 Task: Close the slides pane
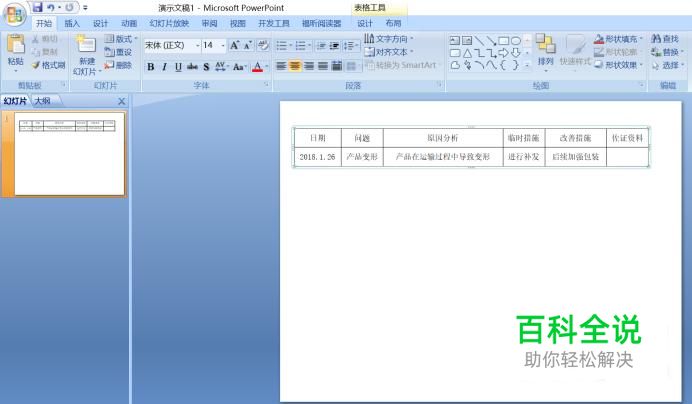(122, 102)
